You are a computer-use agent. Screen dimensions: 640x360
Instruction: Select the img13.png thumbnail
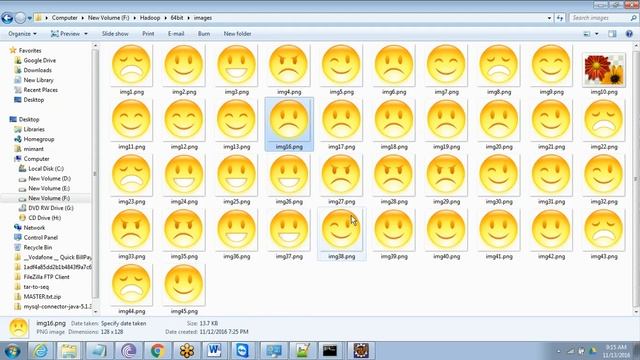pyautogui.click(x=236, y=120)
